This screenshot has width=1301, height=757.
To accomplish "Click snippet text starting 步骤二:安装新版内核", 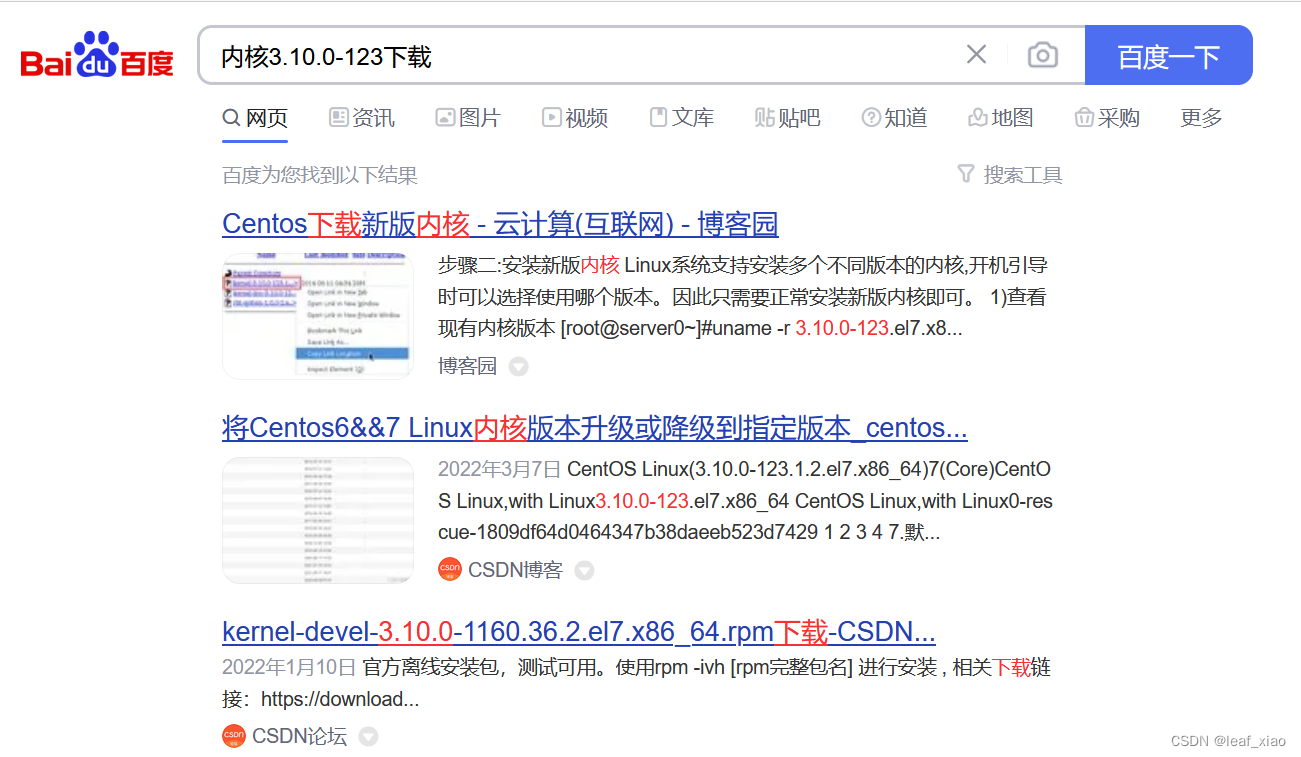I will coord(743,297).
